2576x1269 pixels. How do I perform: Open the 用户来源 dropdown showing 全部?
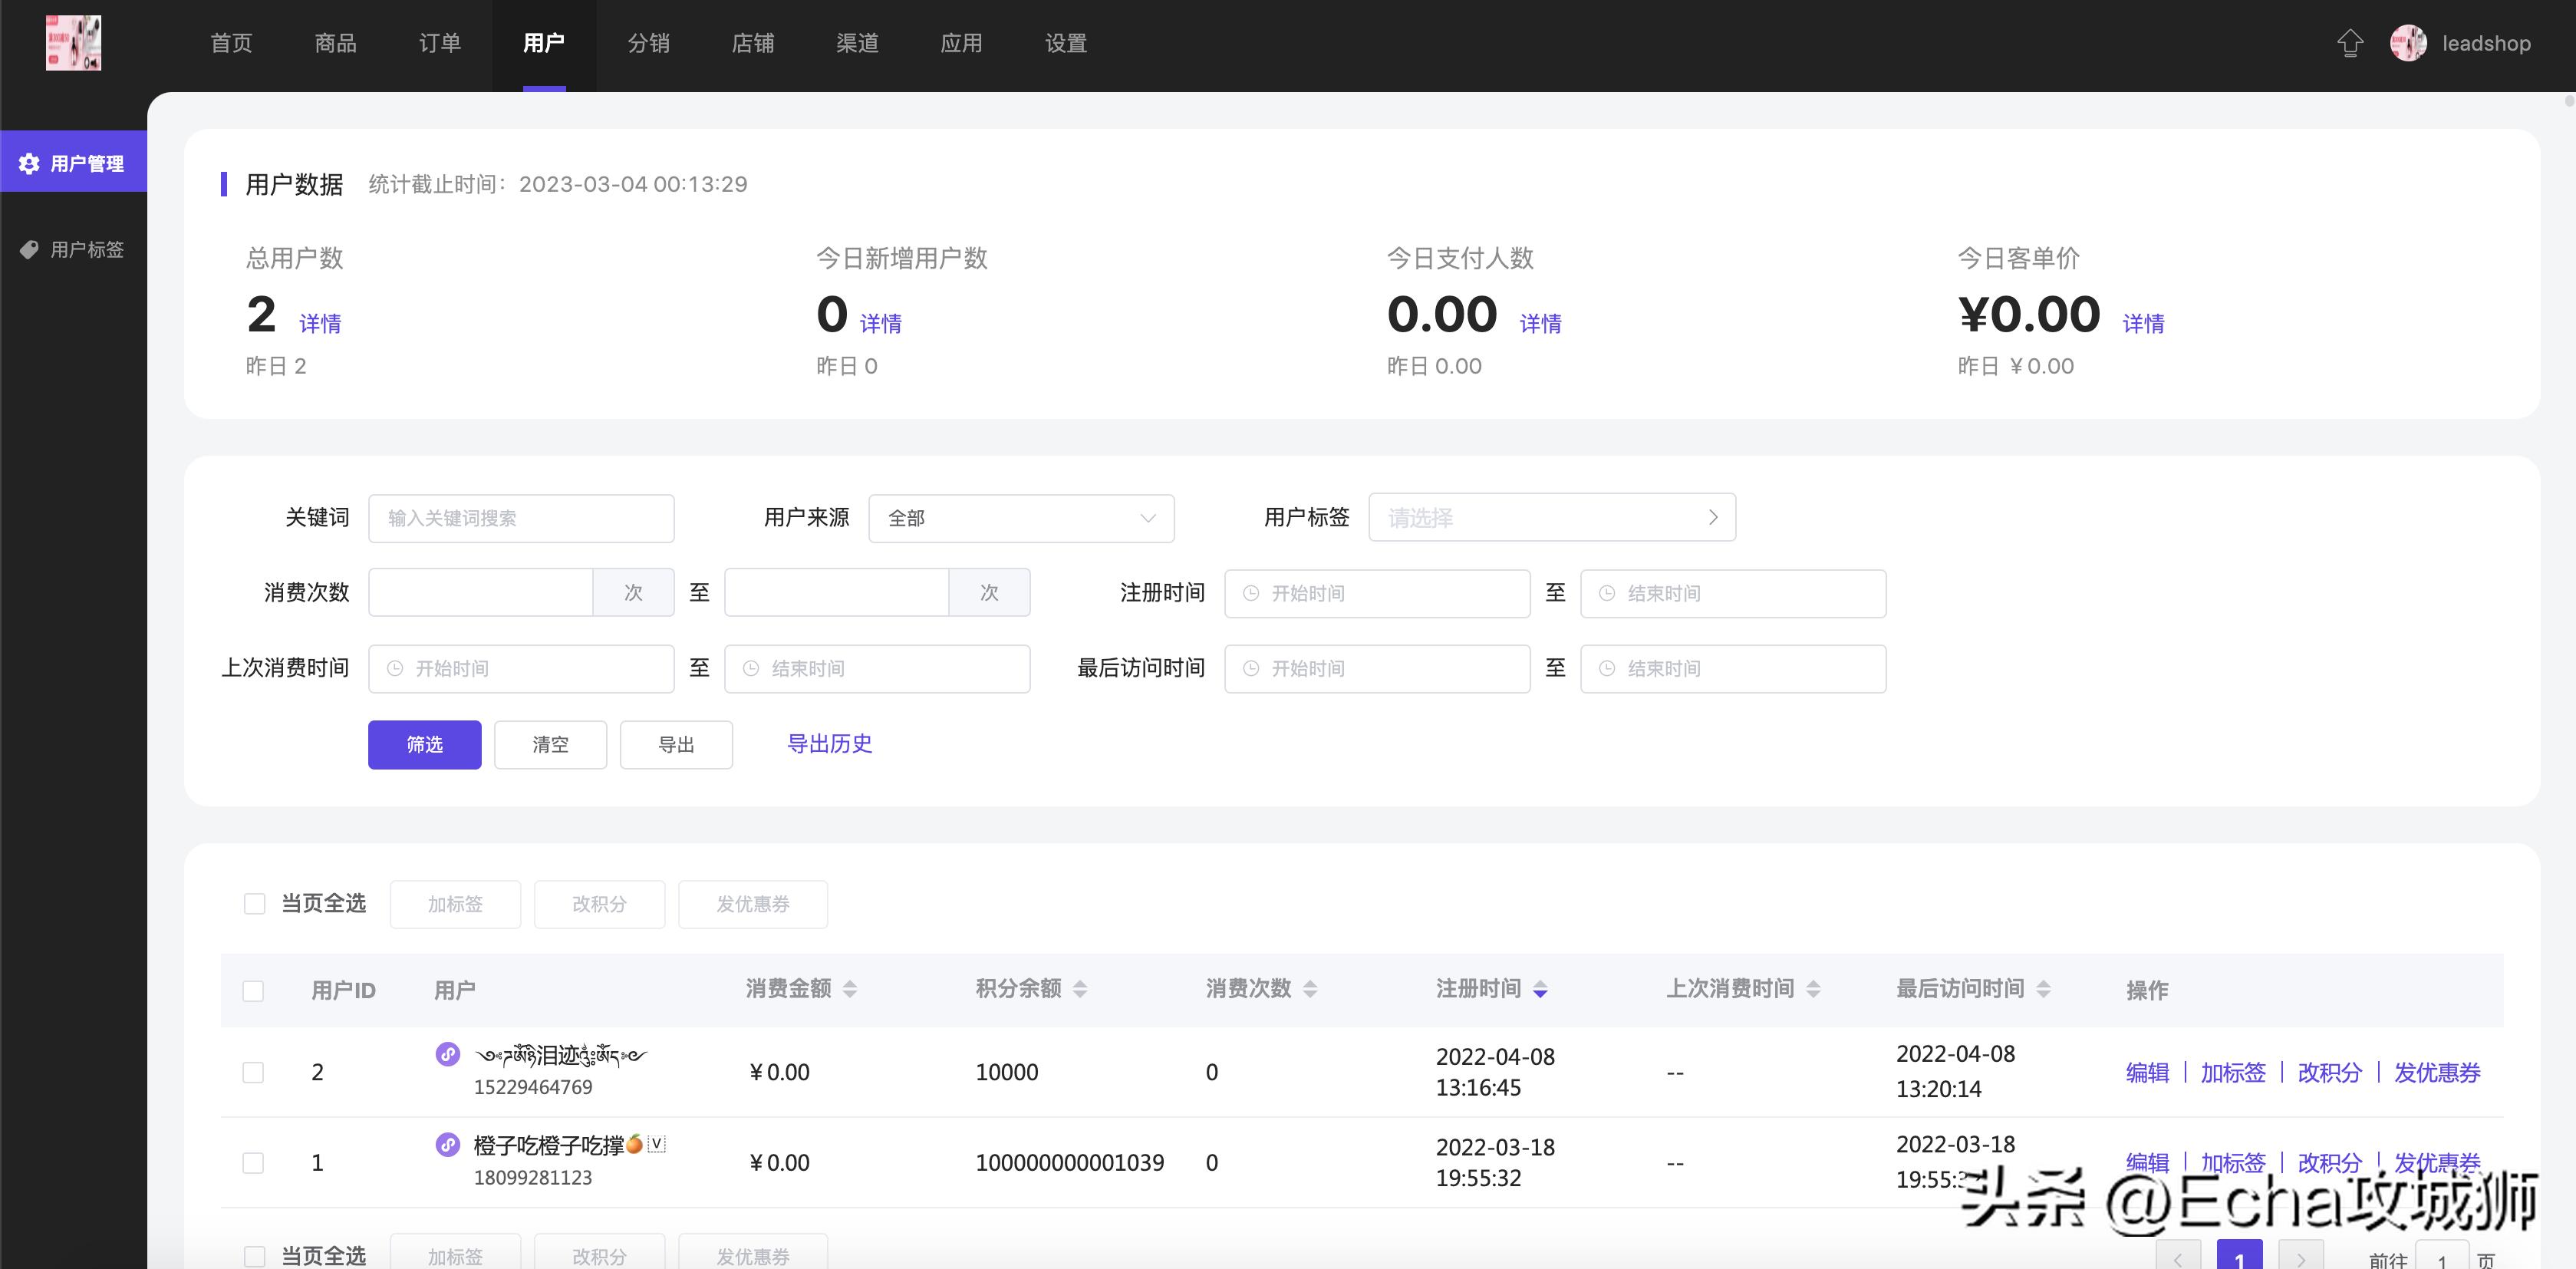click(x=1021, y=518)
